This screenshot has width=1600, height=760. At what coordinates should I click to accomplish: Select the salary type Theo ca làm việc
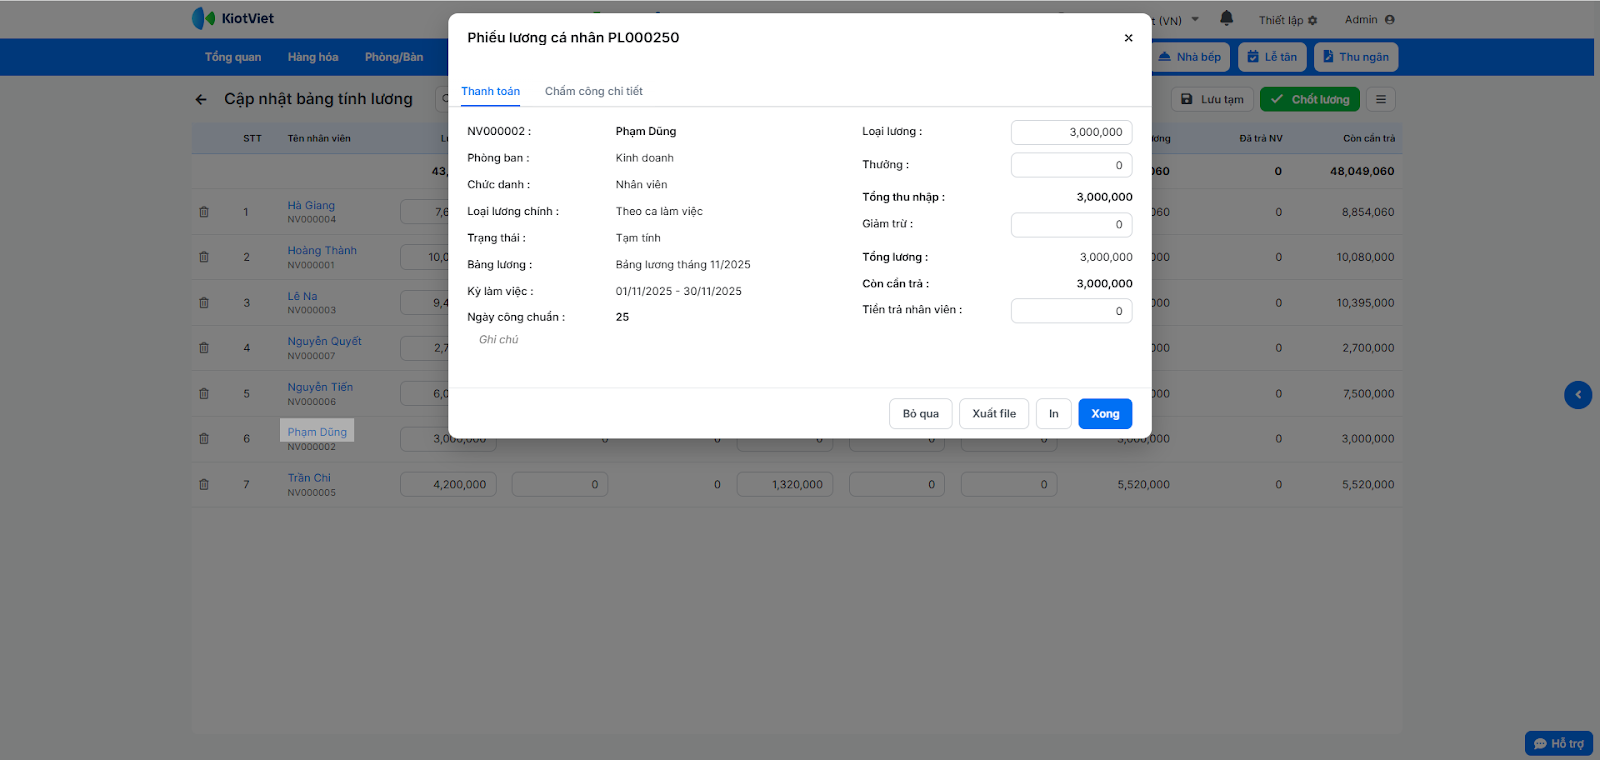coord(659,212)
